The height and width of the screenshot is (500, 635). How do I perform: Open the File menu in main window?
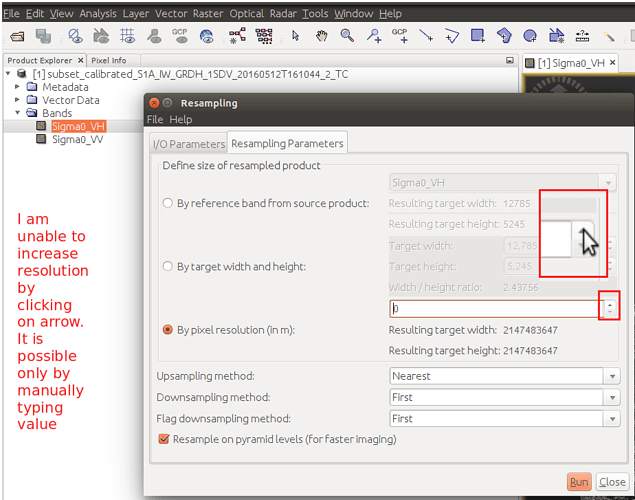click(11, 14)
